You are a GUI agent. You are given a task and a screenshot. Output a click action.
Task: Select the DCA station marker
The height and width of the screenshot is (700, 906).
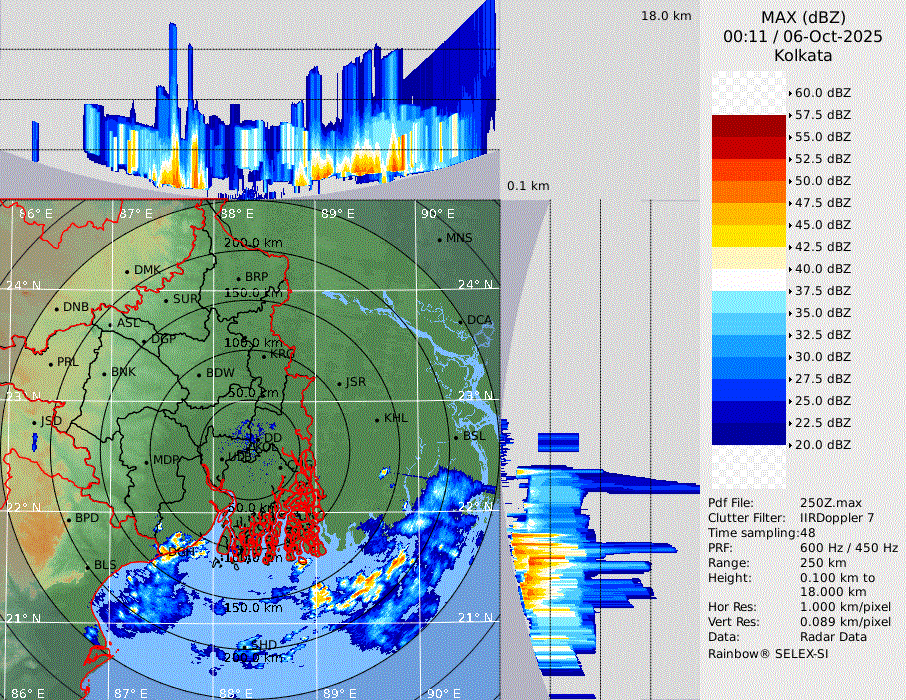[462, 321]
